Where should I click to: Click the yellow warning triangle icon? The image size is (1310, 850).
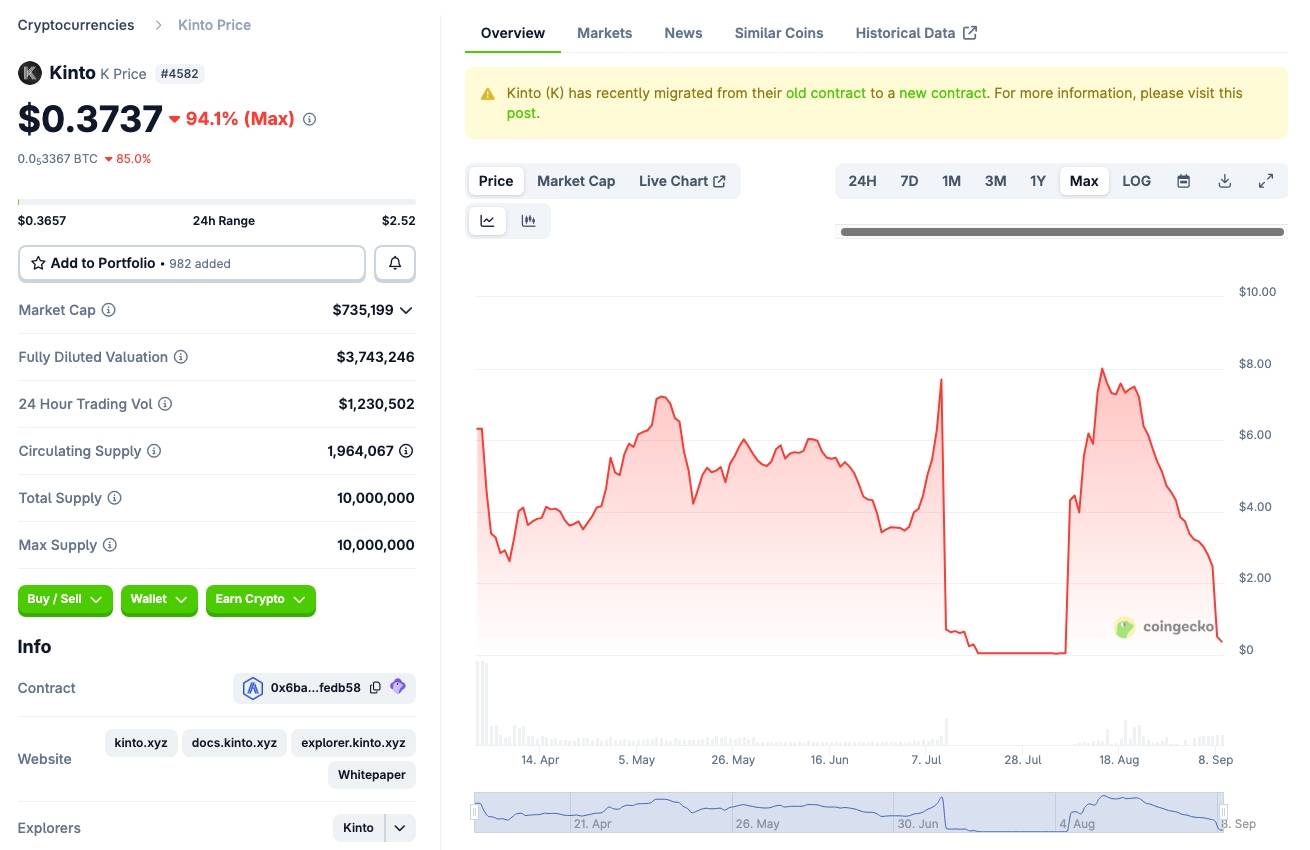coord(487,94)
